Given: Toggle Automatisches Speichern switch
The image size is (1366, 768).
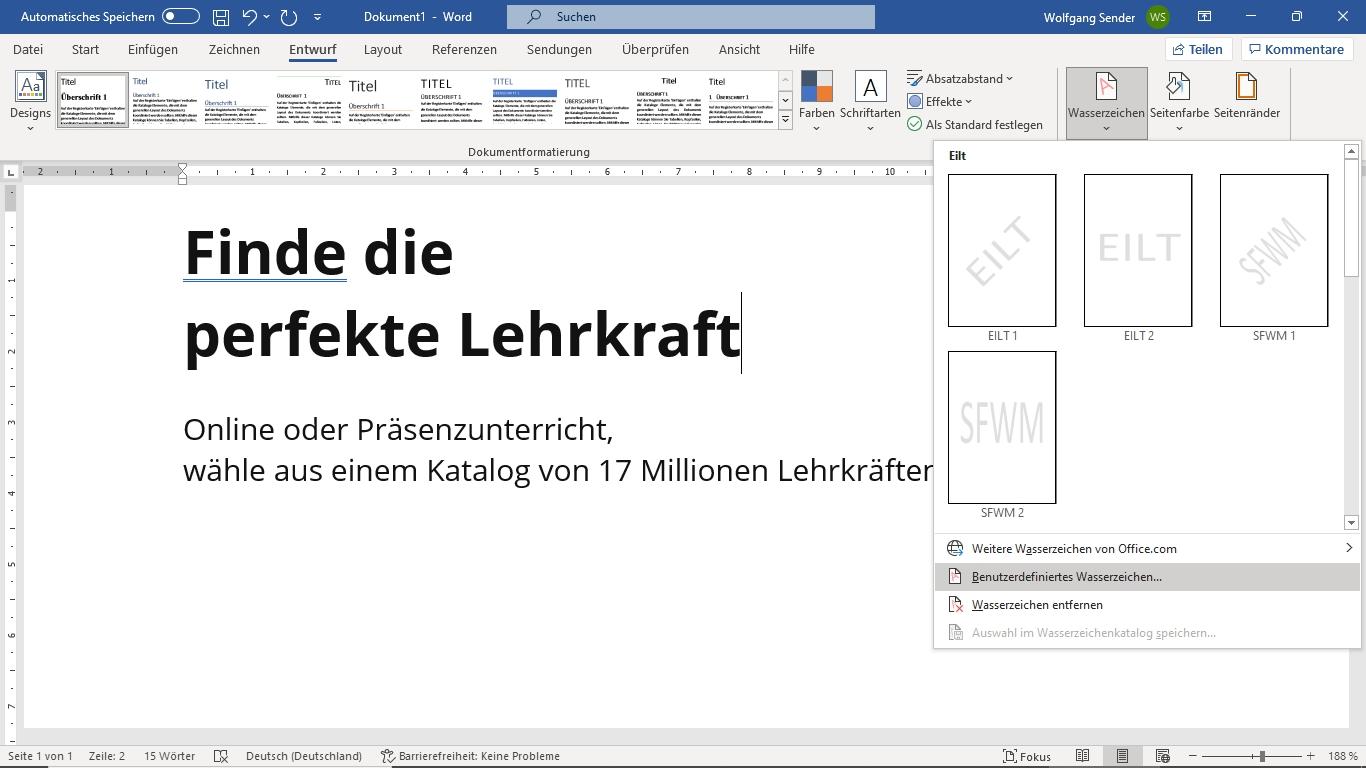Looking at the screenshot, I should coord(180,17).
